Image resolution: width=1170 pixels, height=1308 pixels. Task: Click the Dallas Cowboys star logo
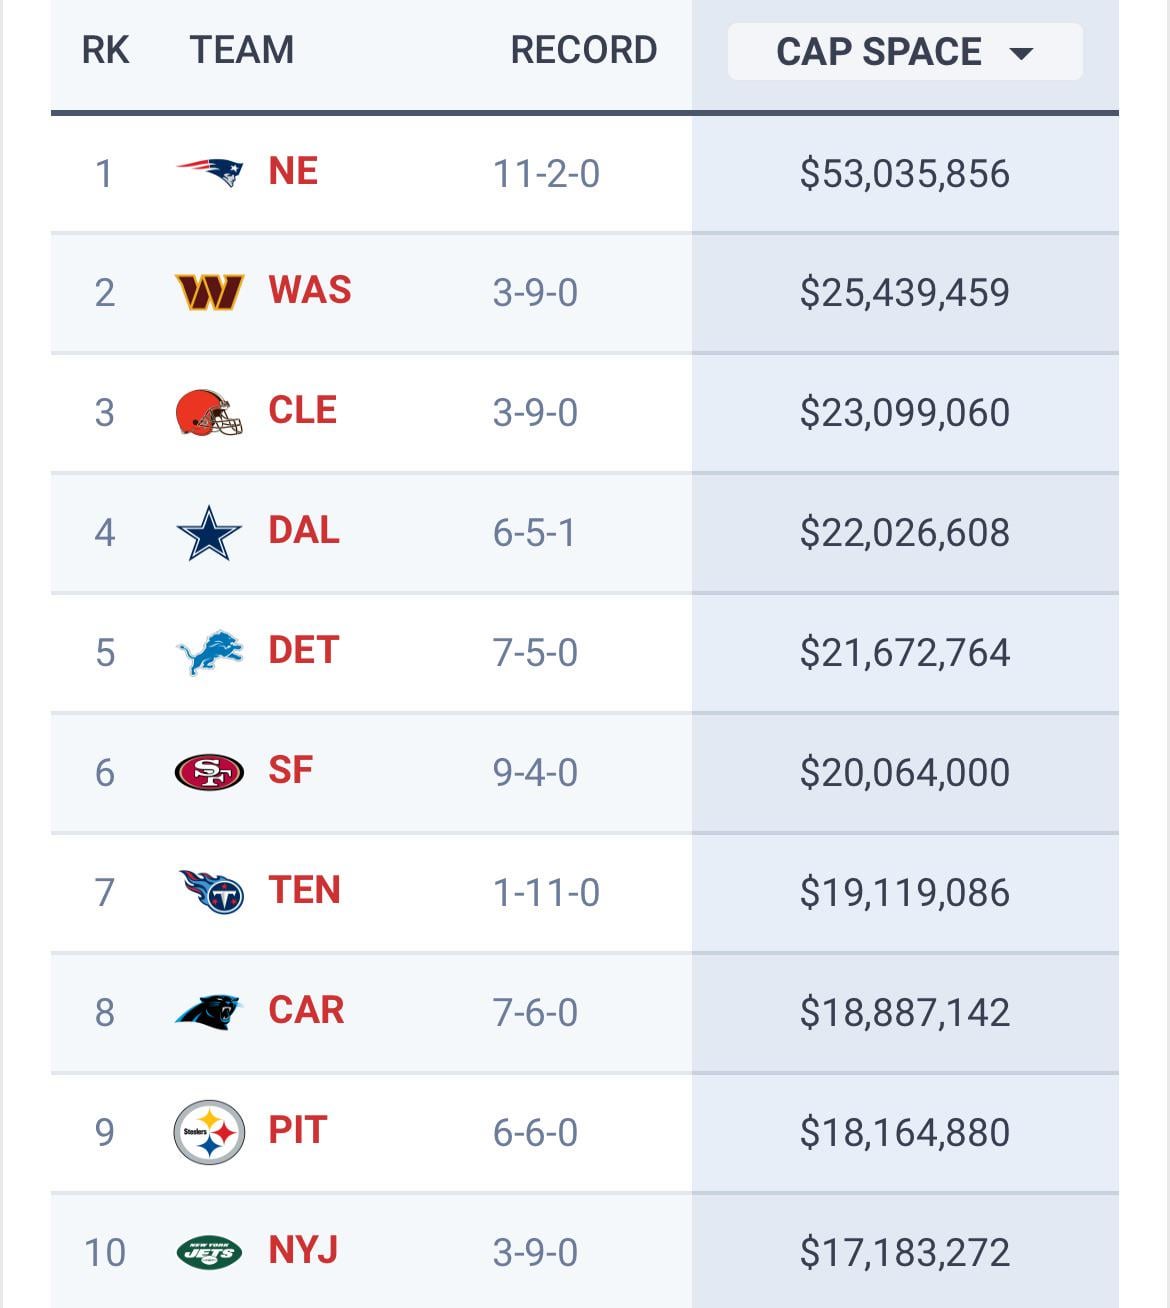coord(209,532)
